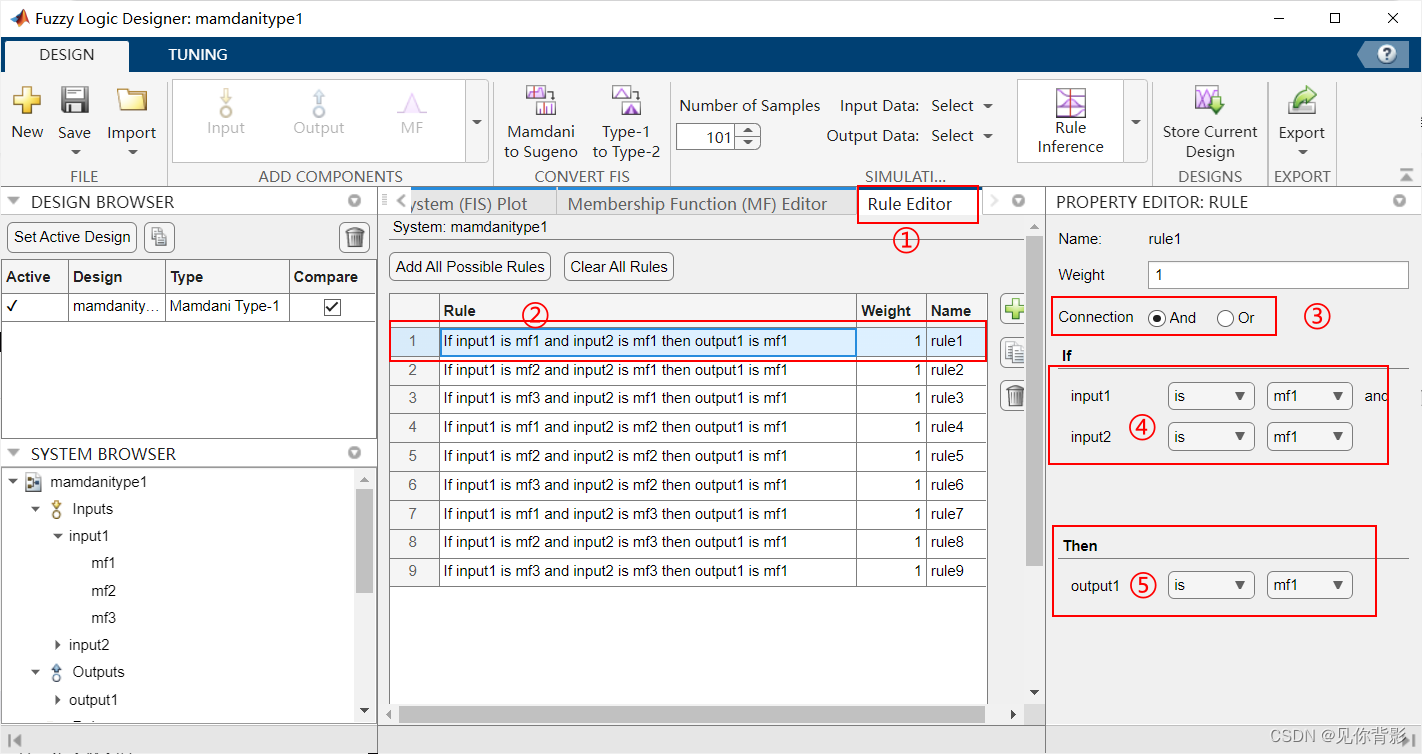The image size is (1422, 754).
Task: Click the Number of Samples value field
Action: click(x=708, y=137)
